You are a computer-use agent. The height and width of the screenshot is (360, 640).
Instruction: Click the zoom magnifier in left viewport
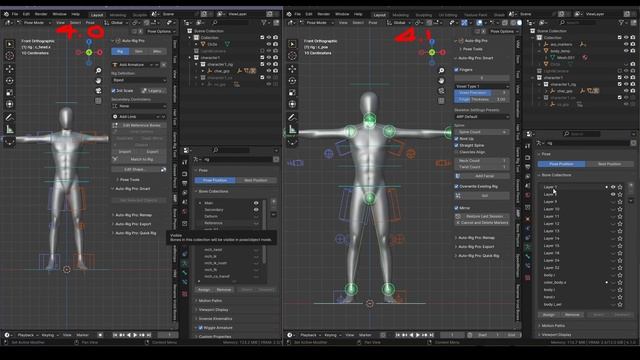[98, 71]
